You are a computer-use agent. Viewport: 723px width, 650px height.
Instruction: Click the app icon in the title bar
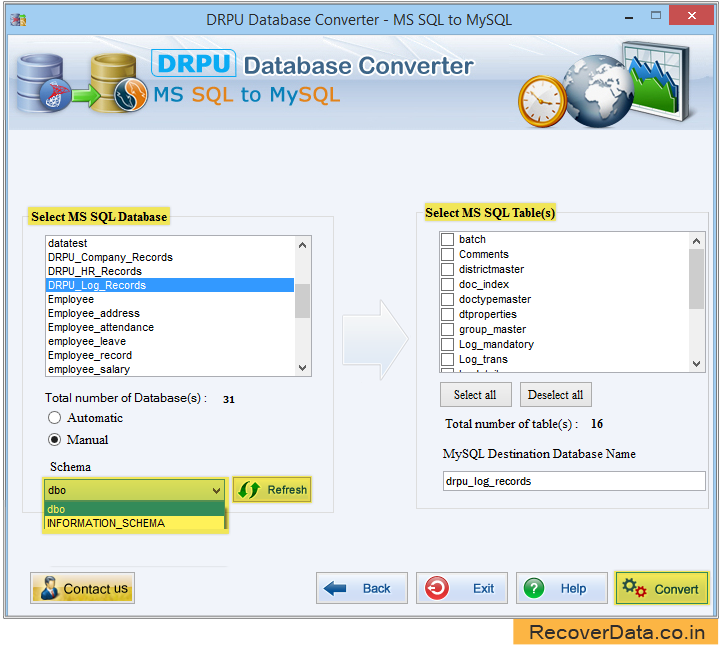click(x=18, y=20)
